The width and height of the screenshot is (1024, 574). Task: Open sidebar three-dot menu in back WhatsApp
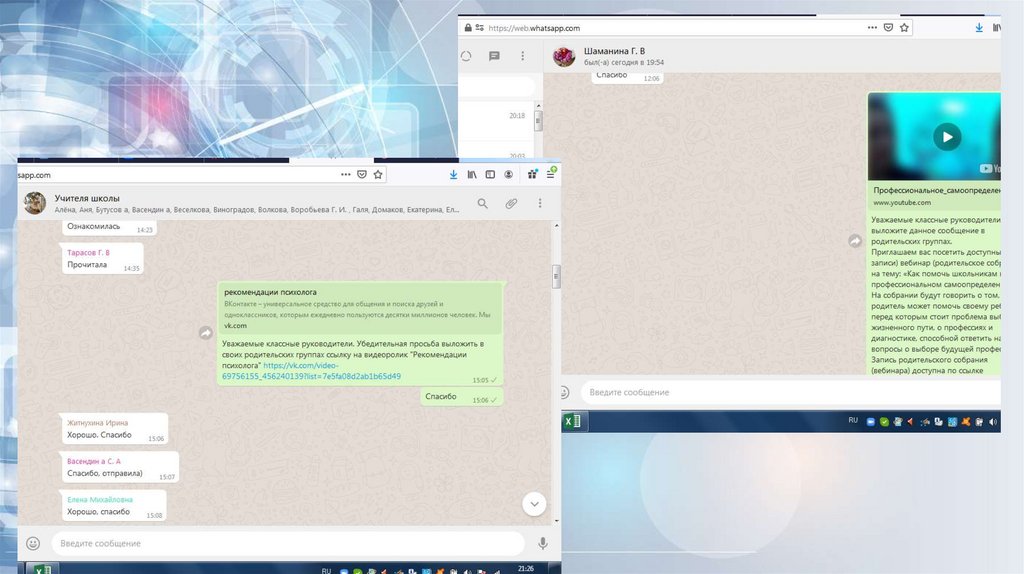pos(522,56)
